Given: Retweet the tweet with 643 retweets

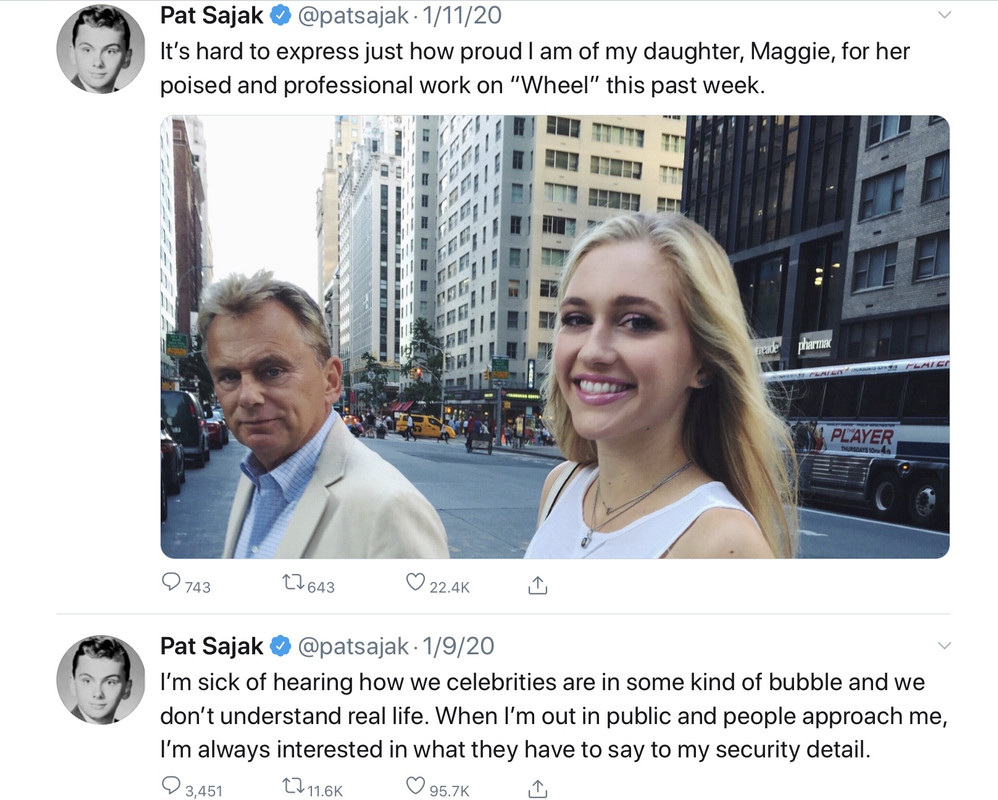Looking at the screenshot, I should [293, 582].
